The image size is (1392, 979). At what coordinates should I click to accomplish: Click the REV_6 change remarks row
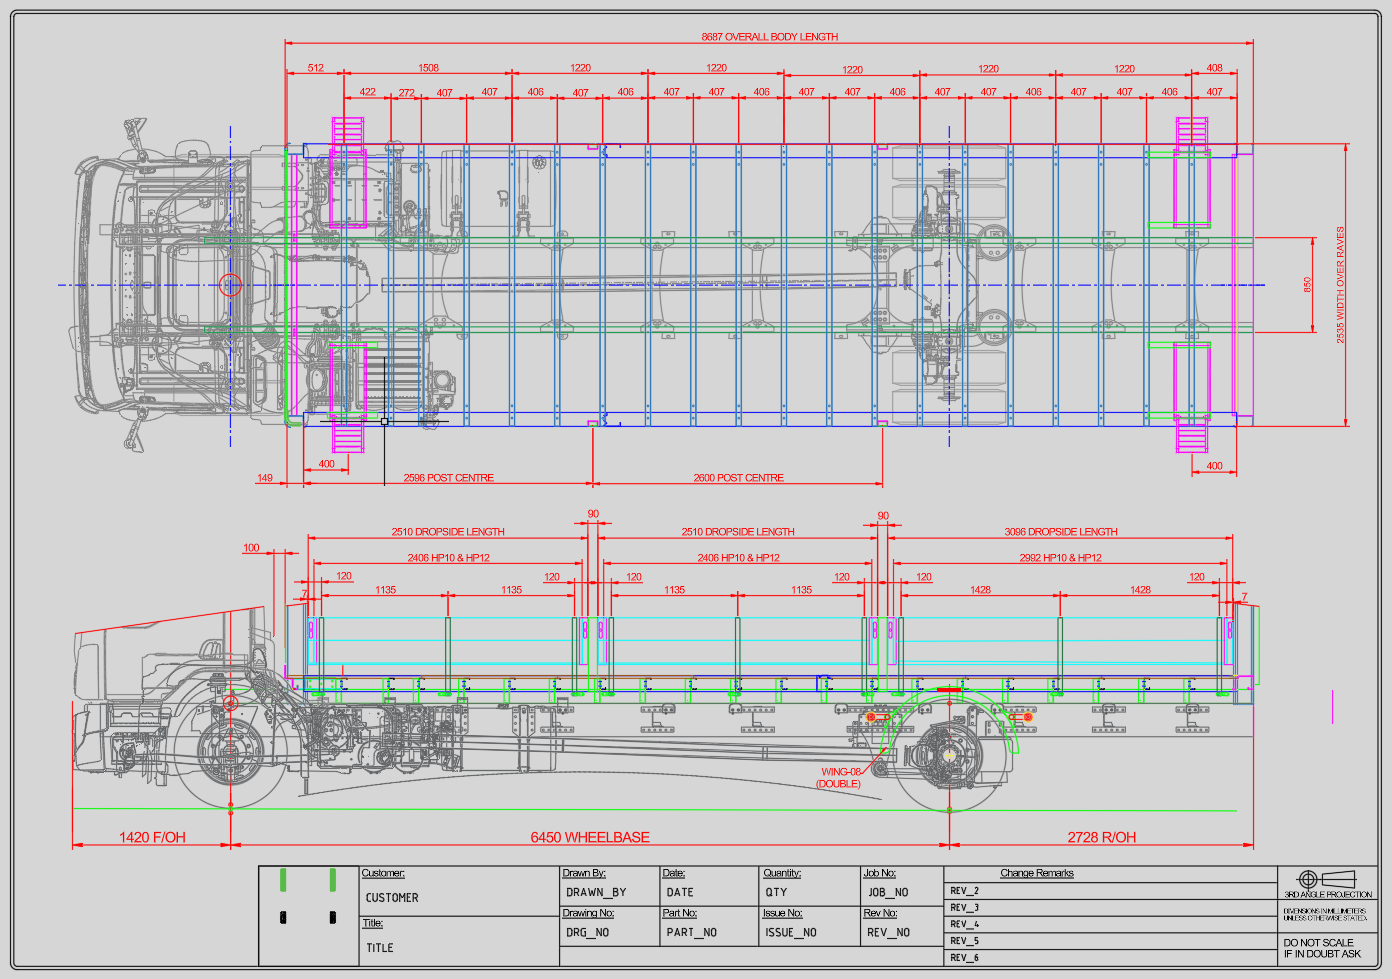[x=965, y=958]
